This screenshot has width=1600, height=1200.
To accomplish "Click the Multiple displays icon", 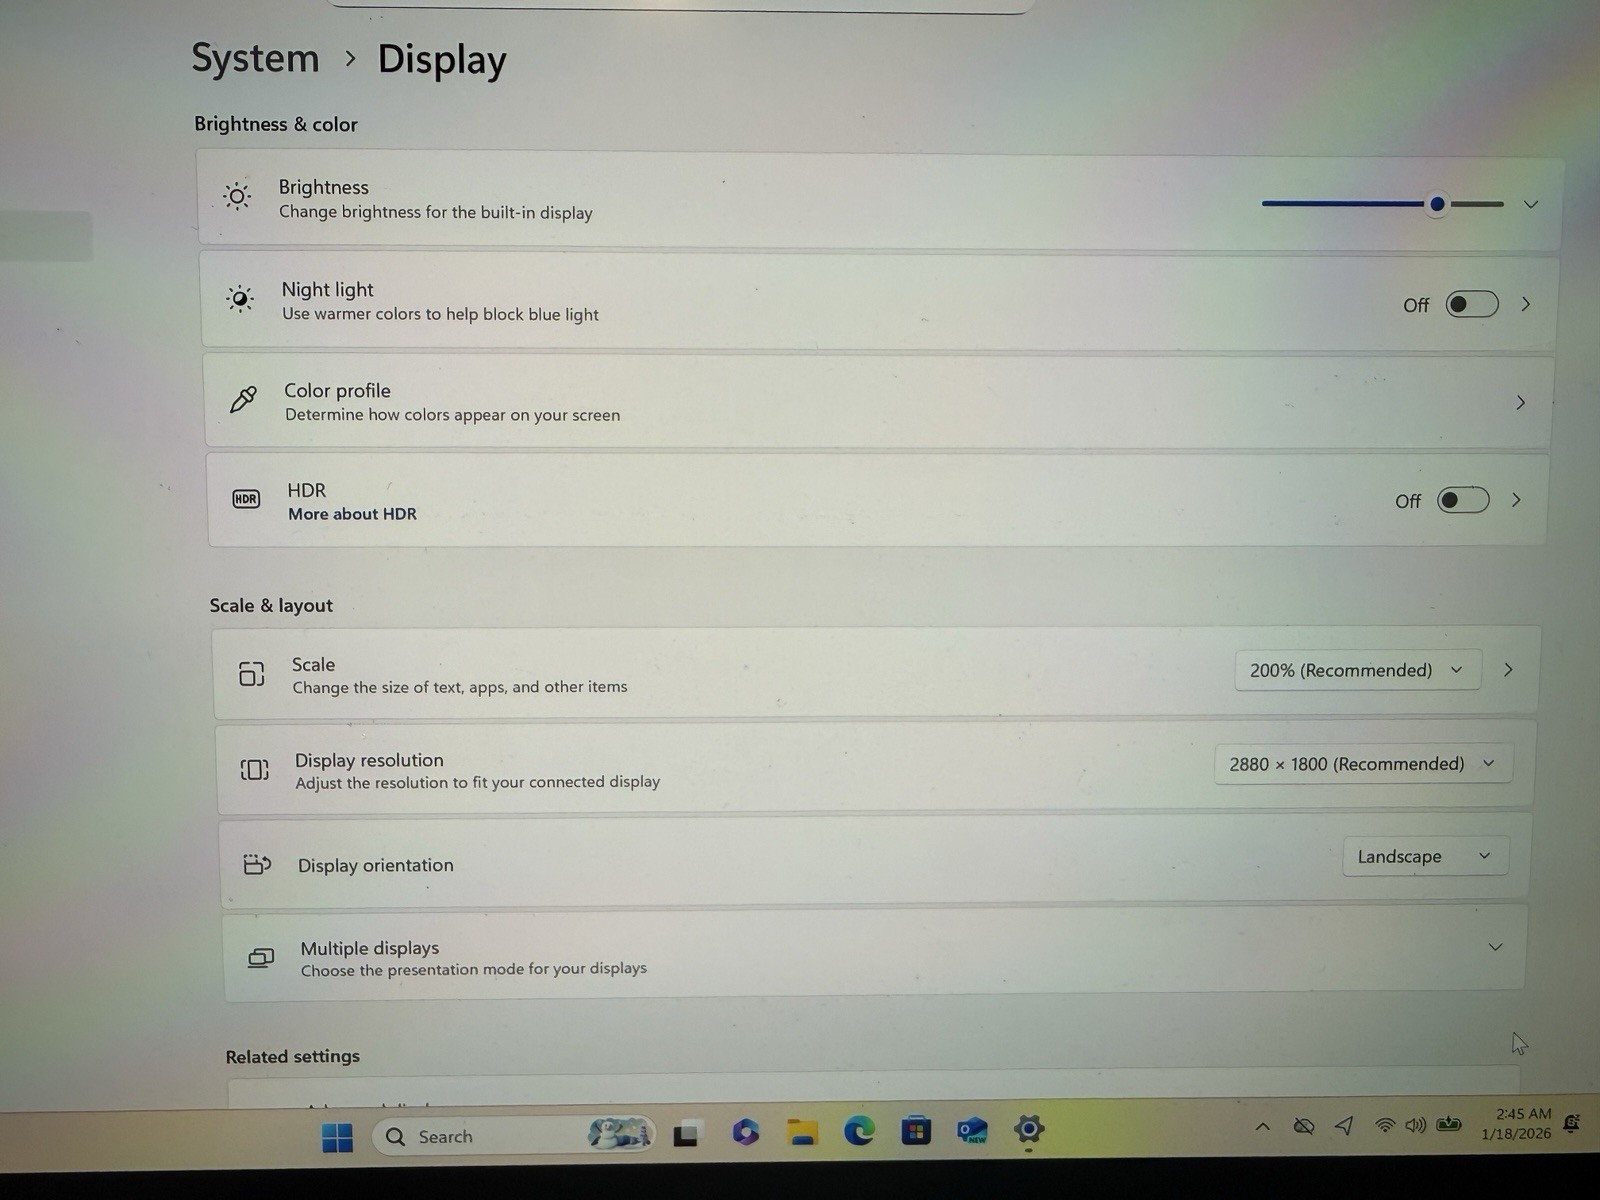I will (261, 958).
